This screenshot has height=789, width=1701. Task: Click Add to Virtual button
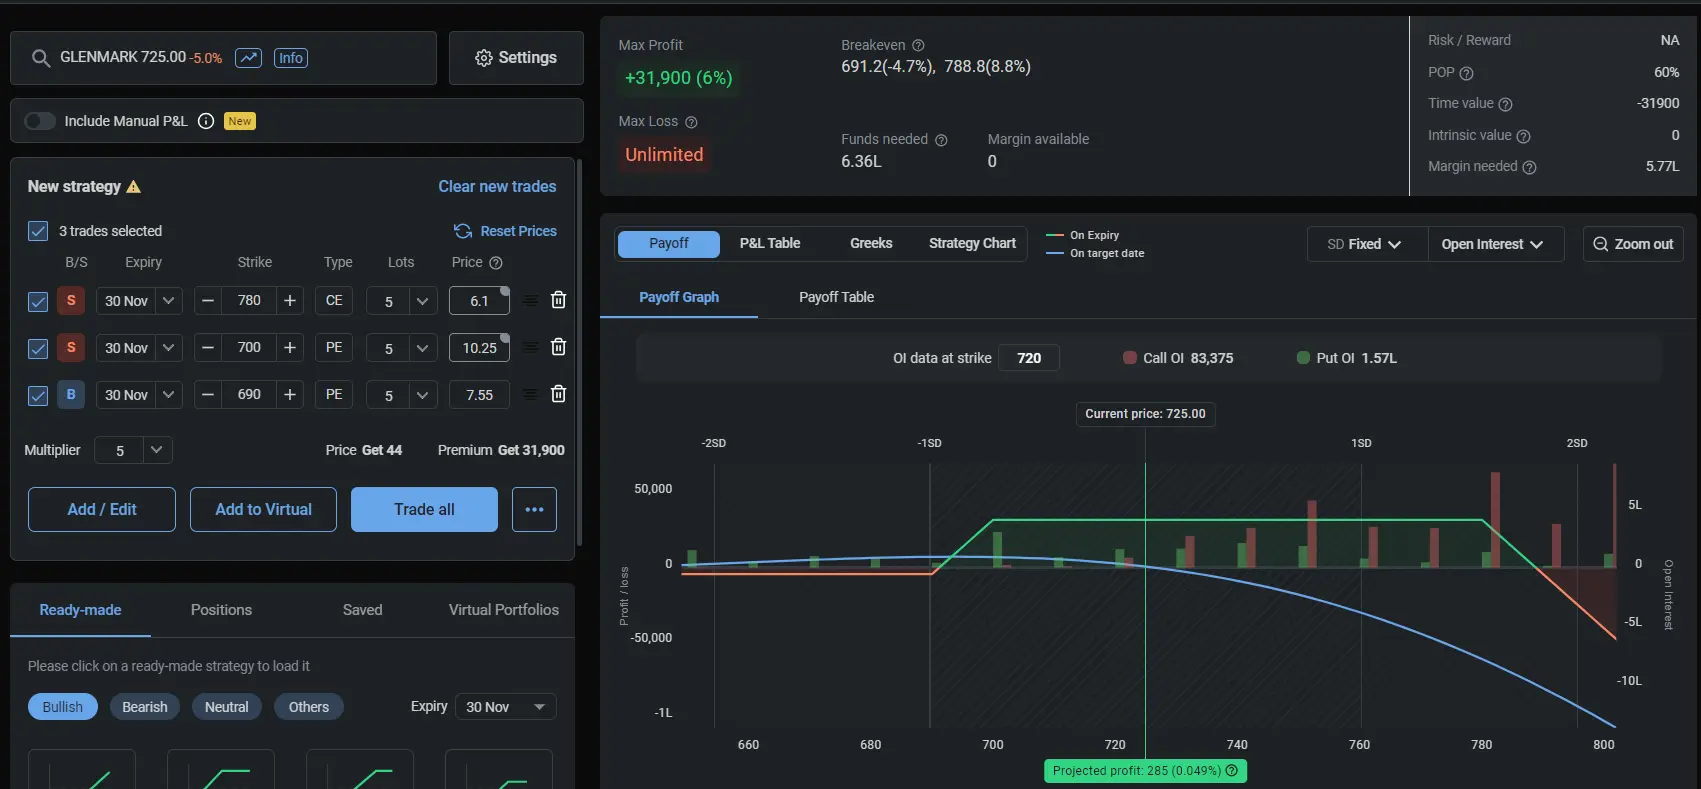(263, 509)
